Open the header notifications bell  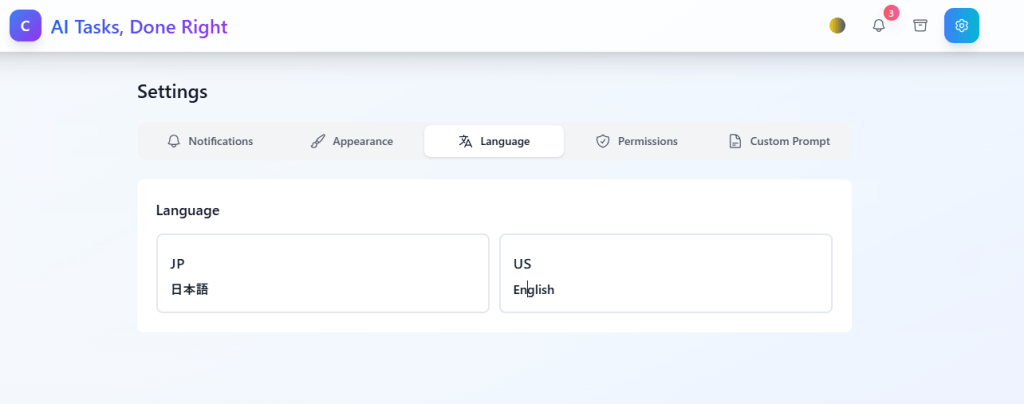tap(879, 25)
